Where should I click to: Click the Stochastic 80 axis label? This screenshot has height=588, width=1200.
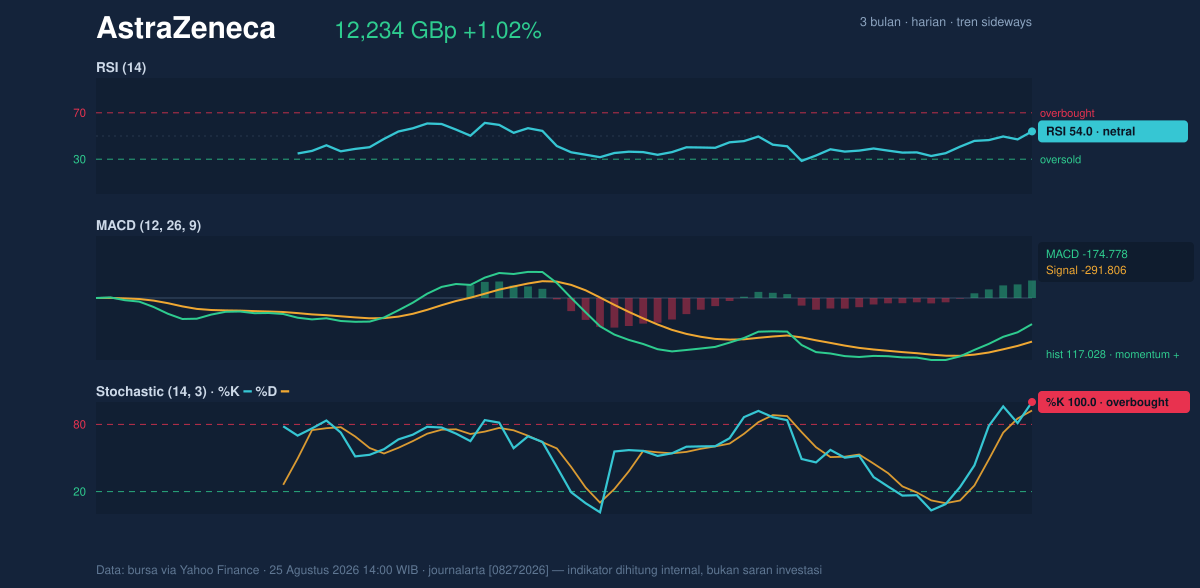[x=79, y=425]
